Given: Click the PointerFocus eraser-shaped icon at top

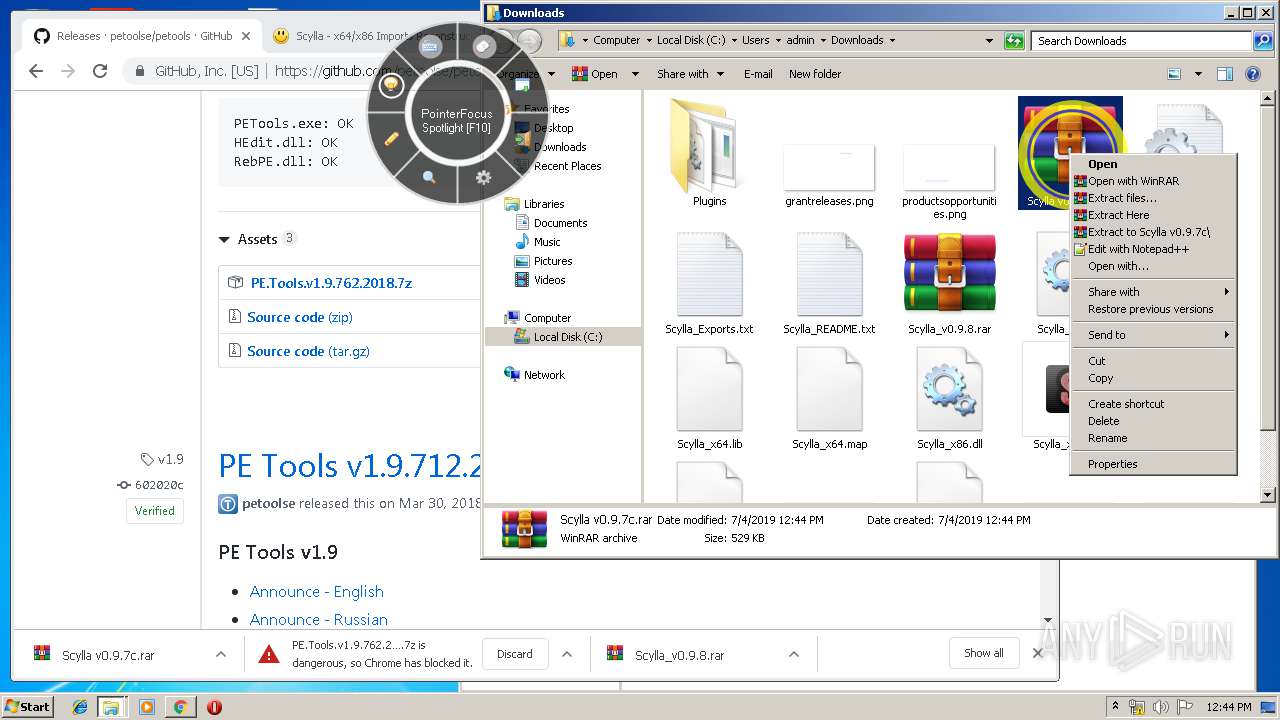Looking at the screenshot, I should tap(483, 47).
